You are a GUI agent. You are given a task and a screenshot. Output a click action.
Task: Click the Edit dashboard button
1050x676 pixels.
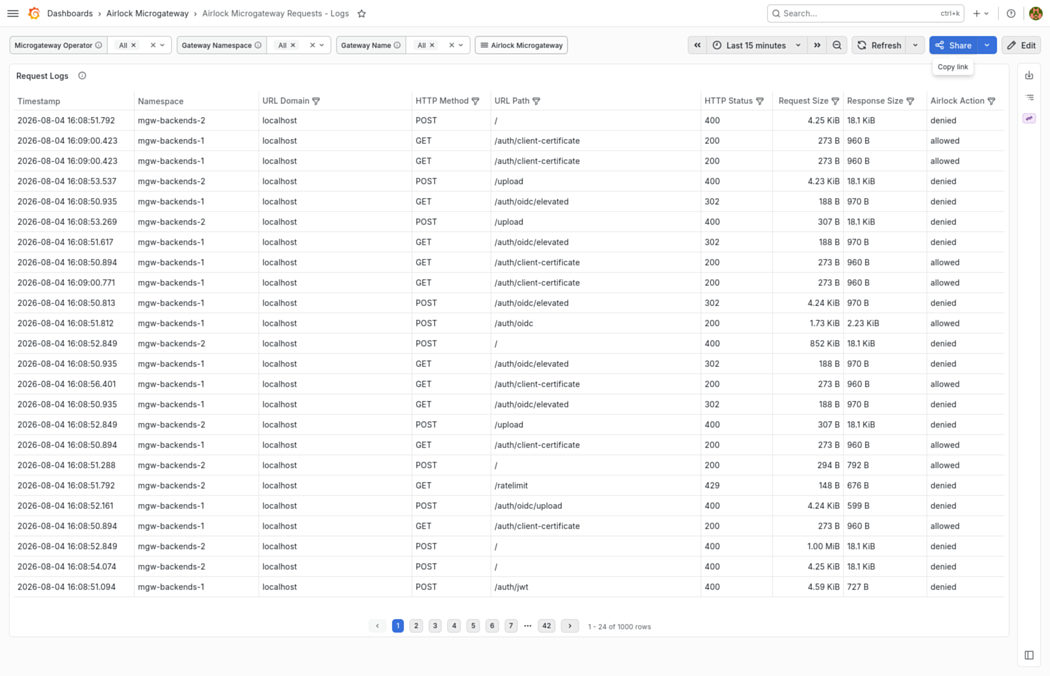click(x=1021, y=46)
